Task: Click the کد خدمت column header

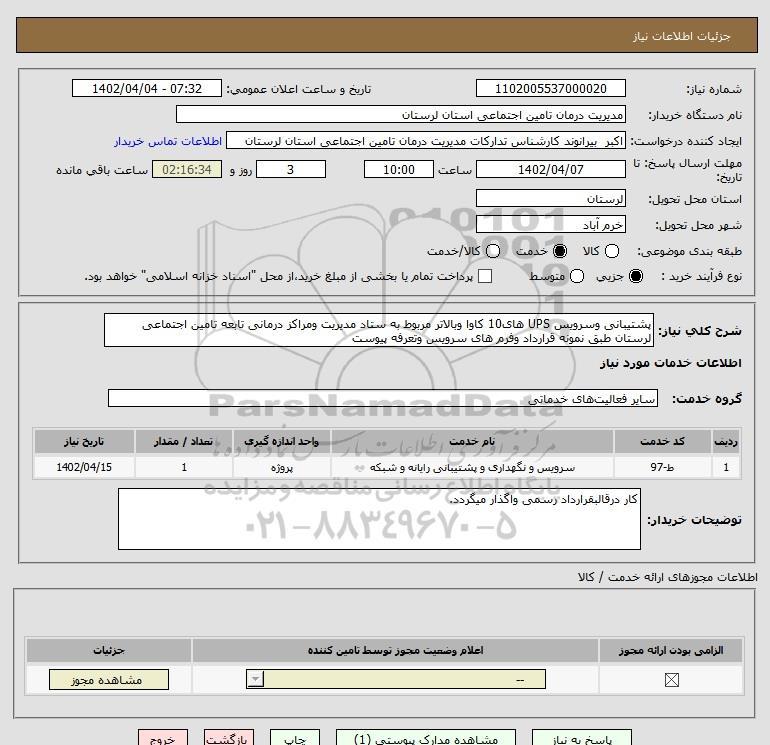Action: click(662, 441)
